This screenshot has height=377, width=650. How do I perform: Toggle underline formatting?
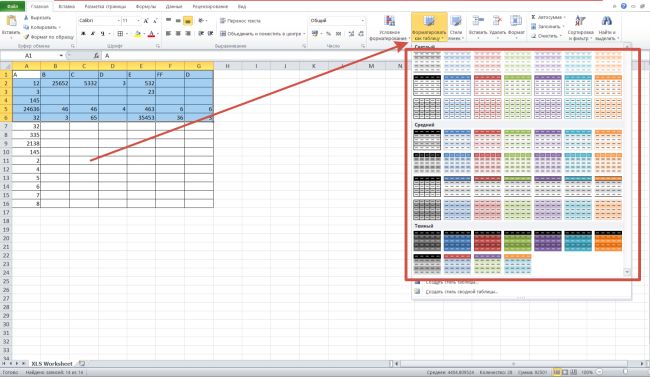(x=102, y=34)
